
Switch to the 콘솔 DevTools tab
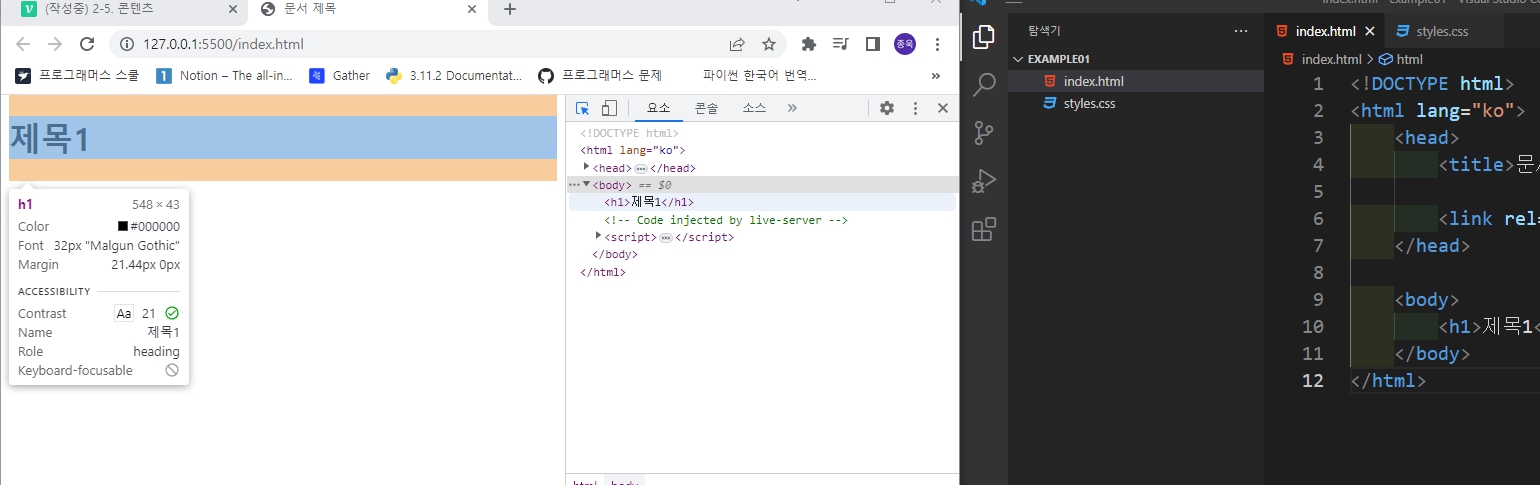point(707,108)
